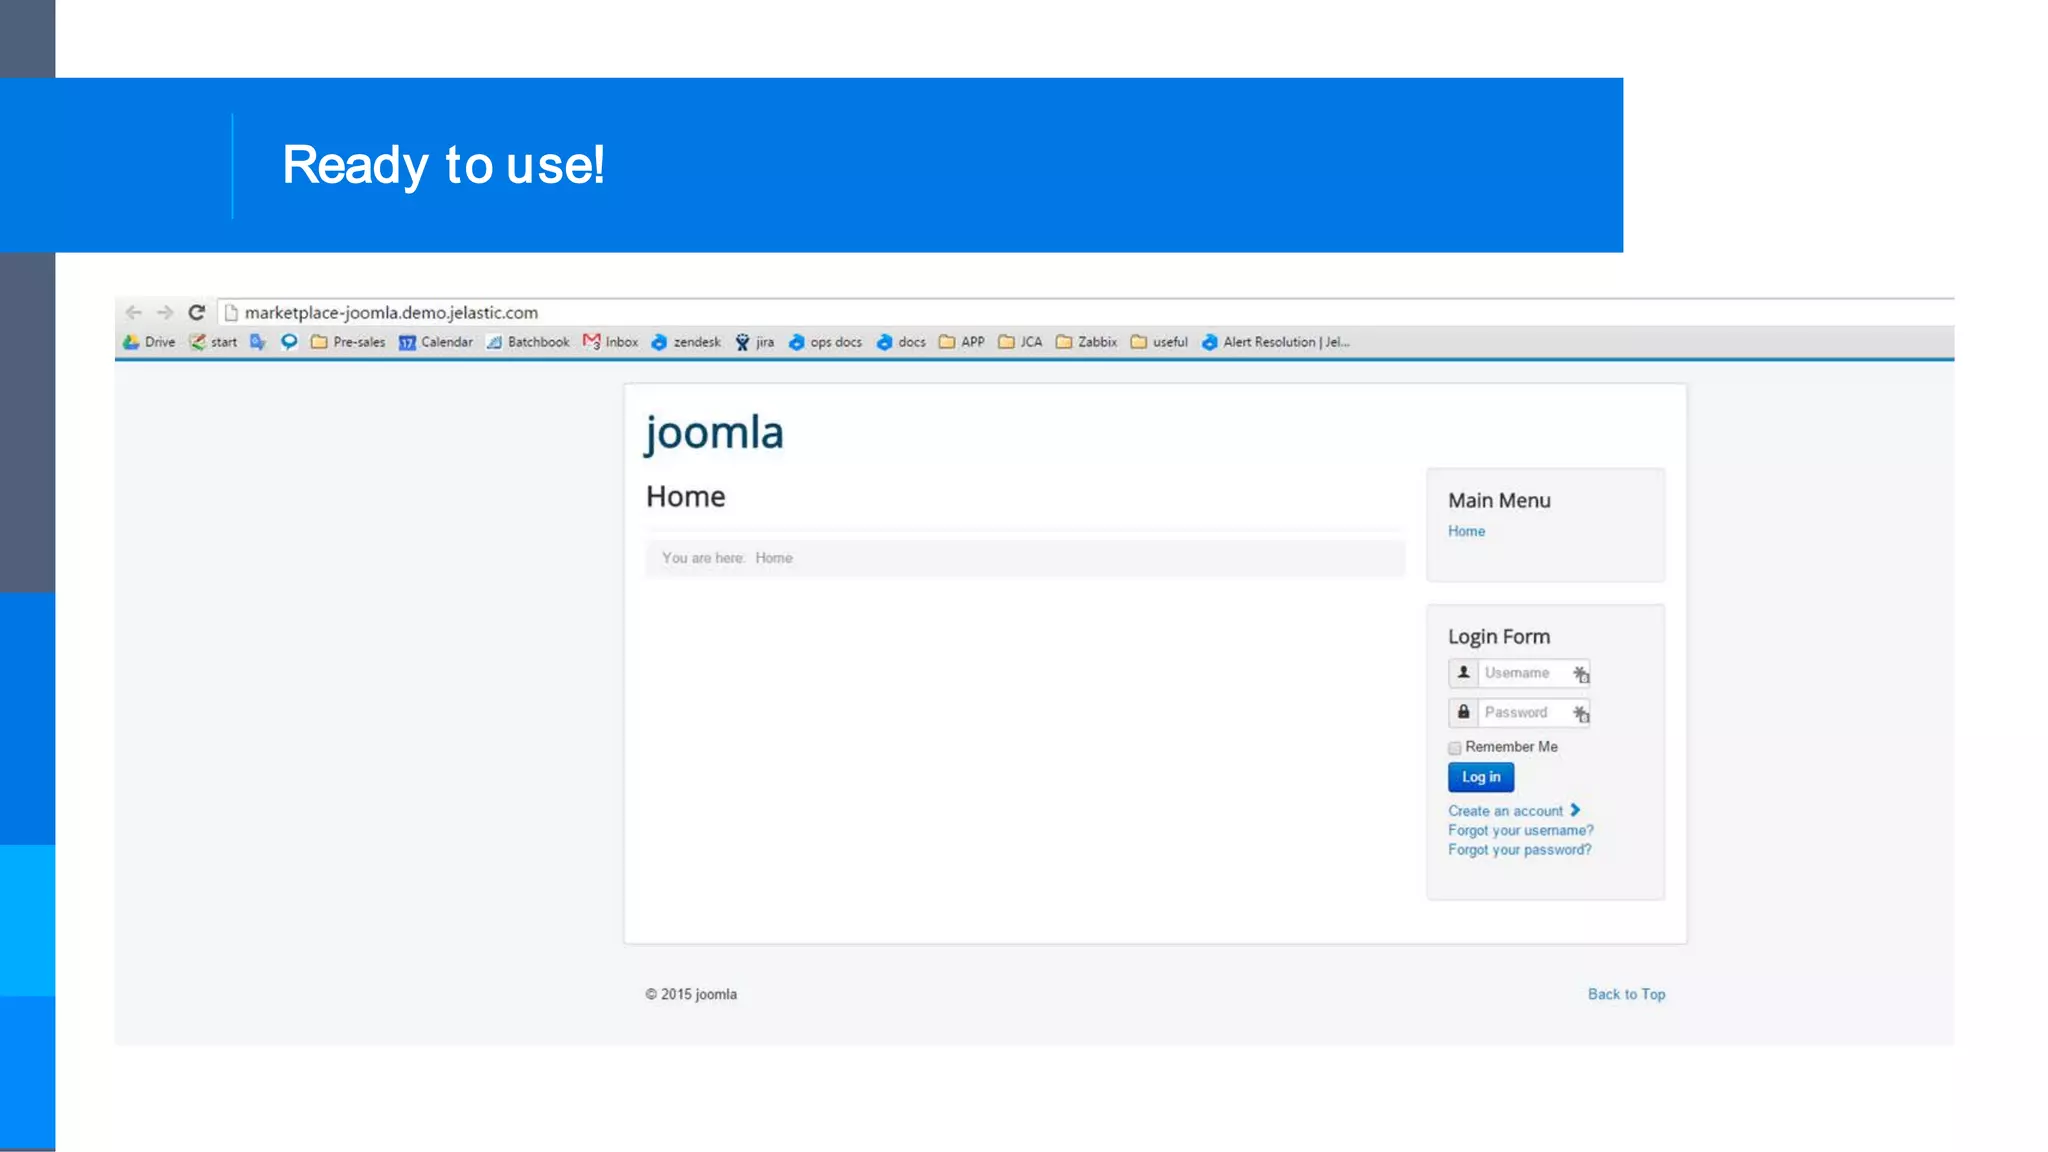Click the browser address bar URL
The image size is (2048, 1152).
coord(391,313)
